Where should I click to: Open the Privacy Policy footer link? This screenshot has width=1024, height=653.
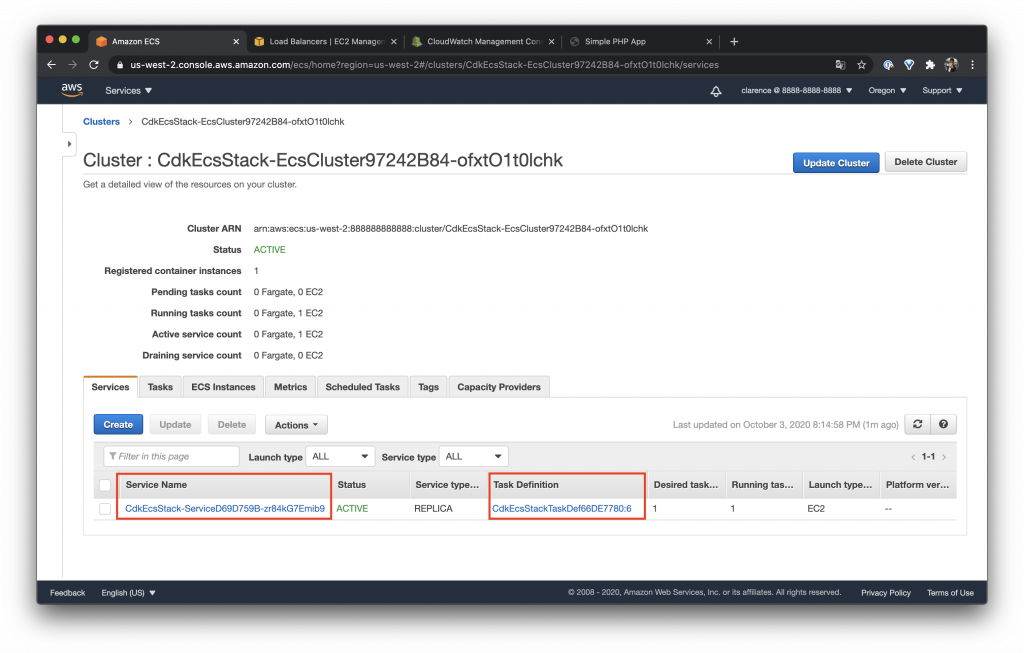(886, 593)
